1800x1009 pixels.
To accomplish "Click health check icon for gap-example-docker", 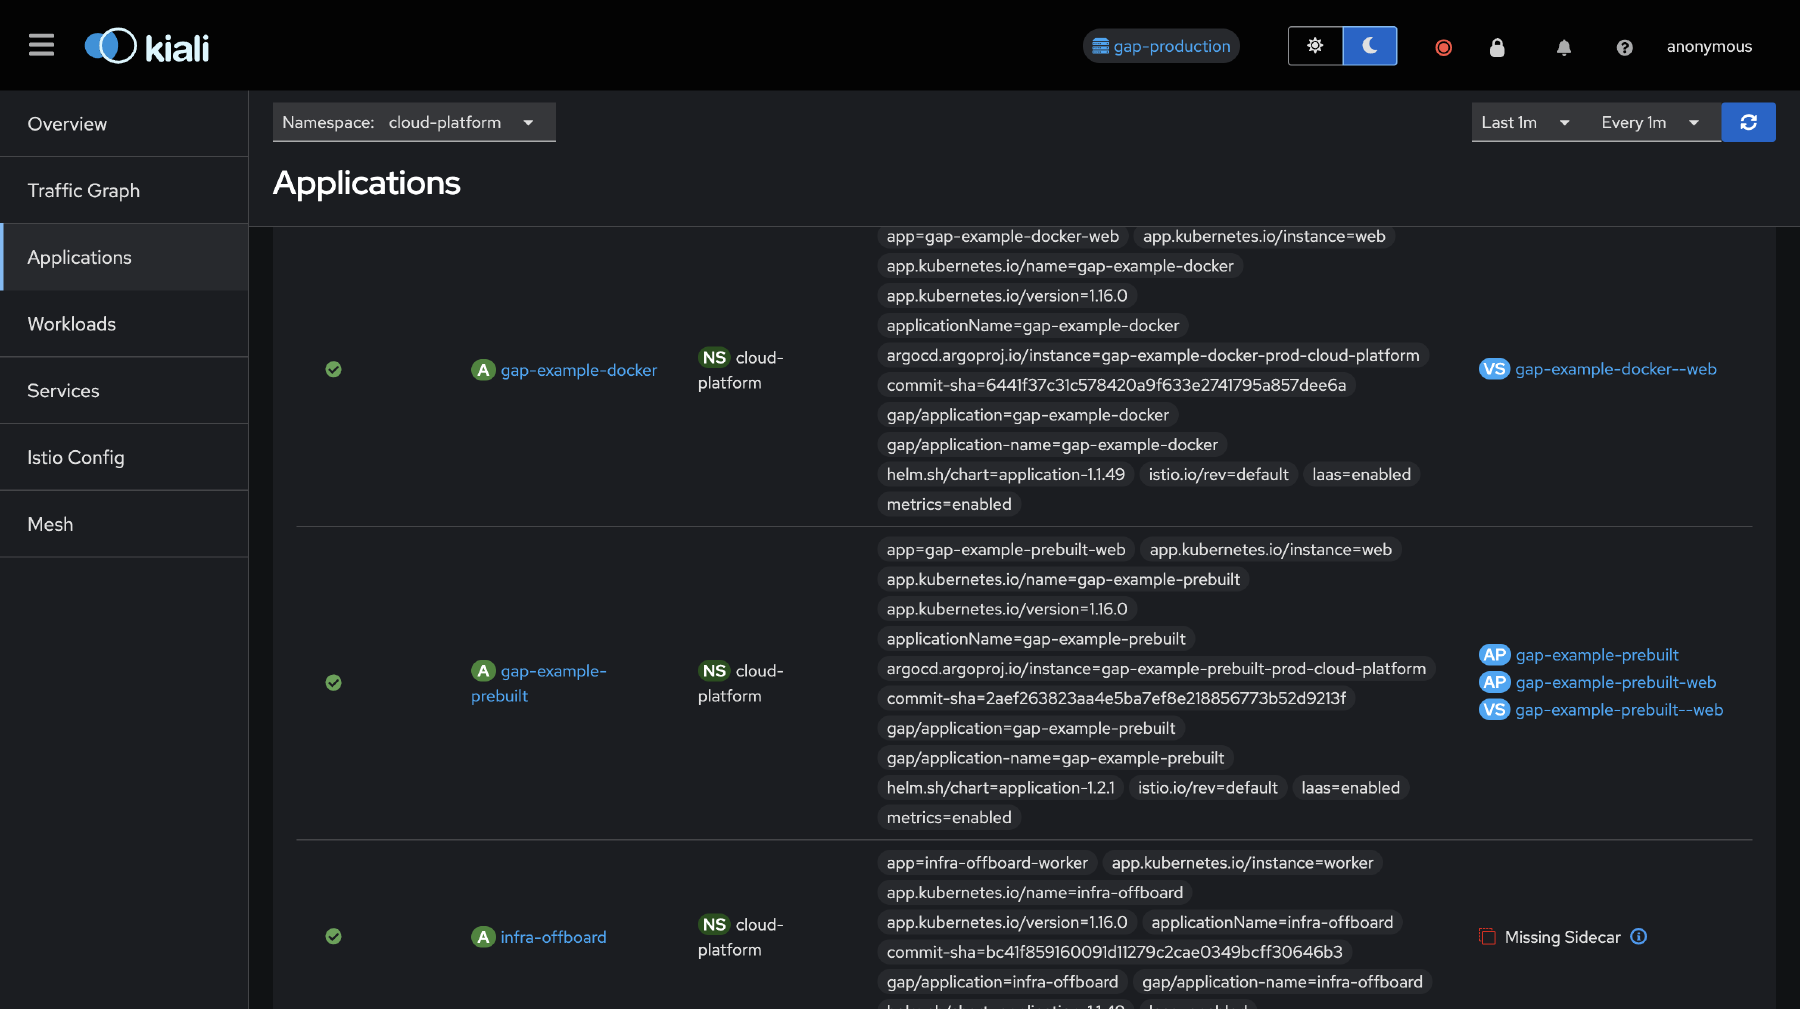I will (x=334, y=369).
